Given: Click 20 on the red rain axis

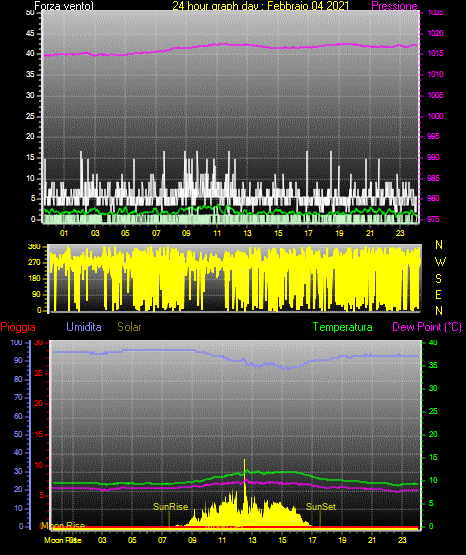Looking at the screenshot, I should tap(39, 404).
